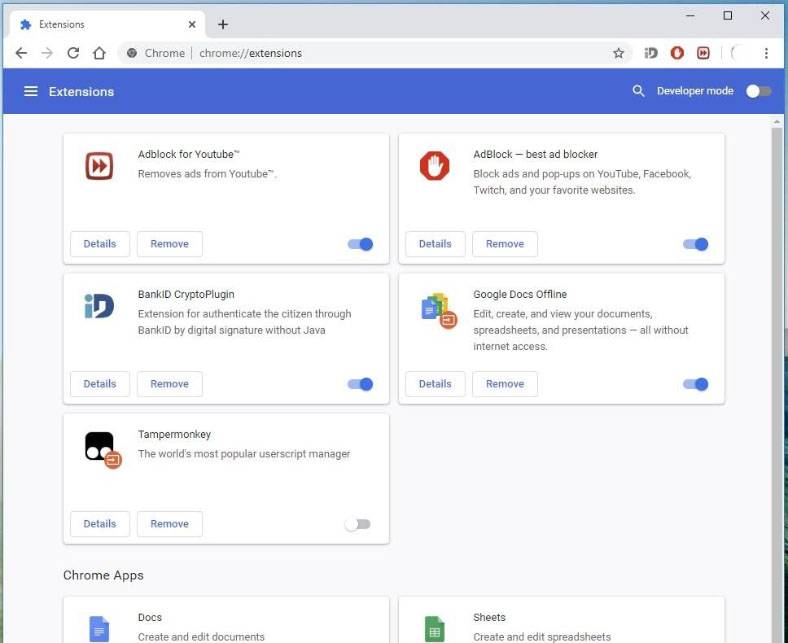Click the chrome://extensions address bar
The height and width of the screenshot is (643, 788).
372,53
